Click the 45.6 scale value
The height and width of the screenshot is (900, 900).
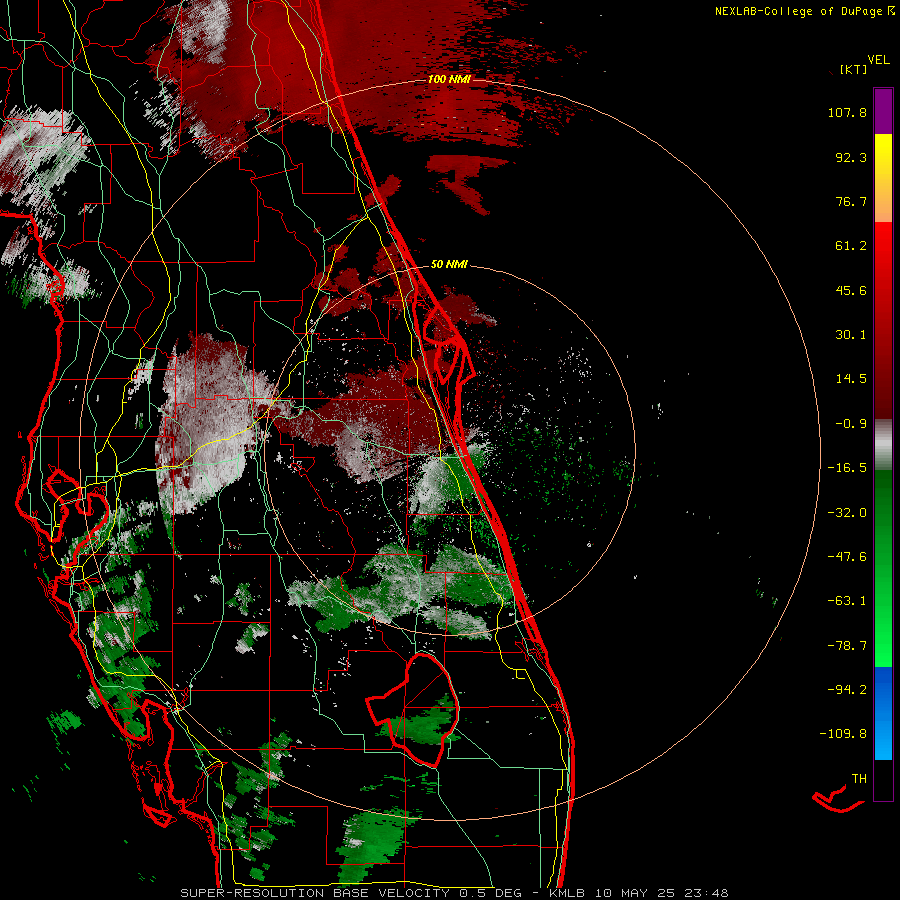(x=851, y=290)
